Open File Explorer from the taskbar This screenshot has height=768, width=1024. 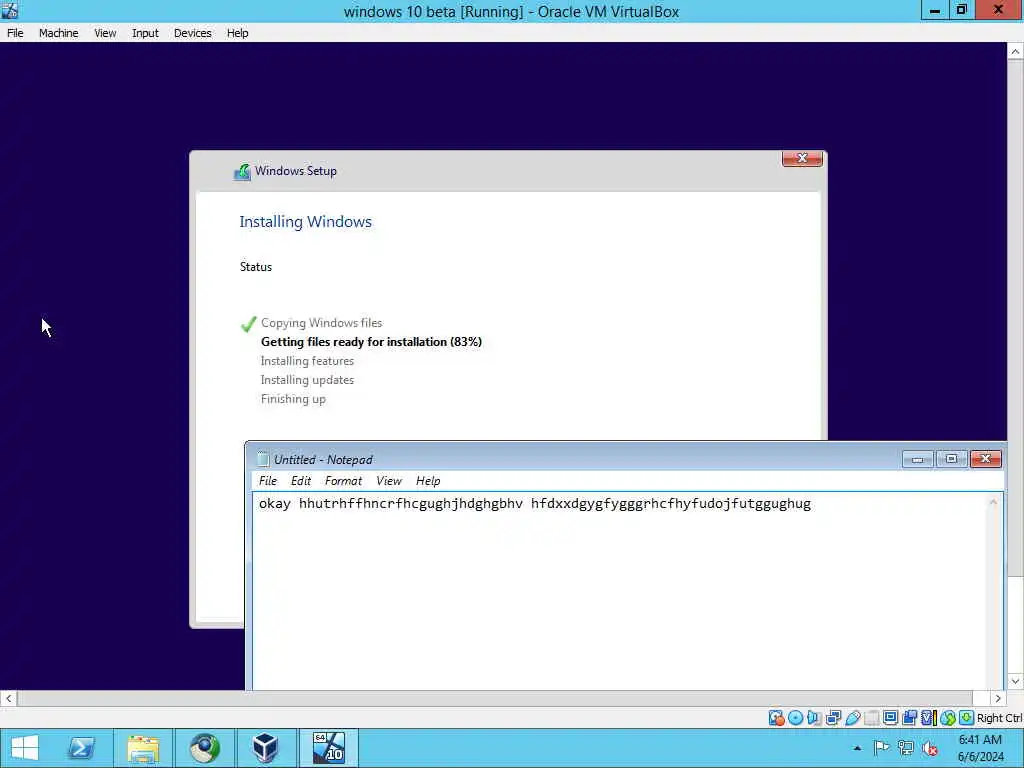143,748
